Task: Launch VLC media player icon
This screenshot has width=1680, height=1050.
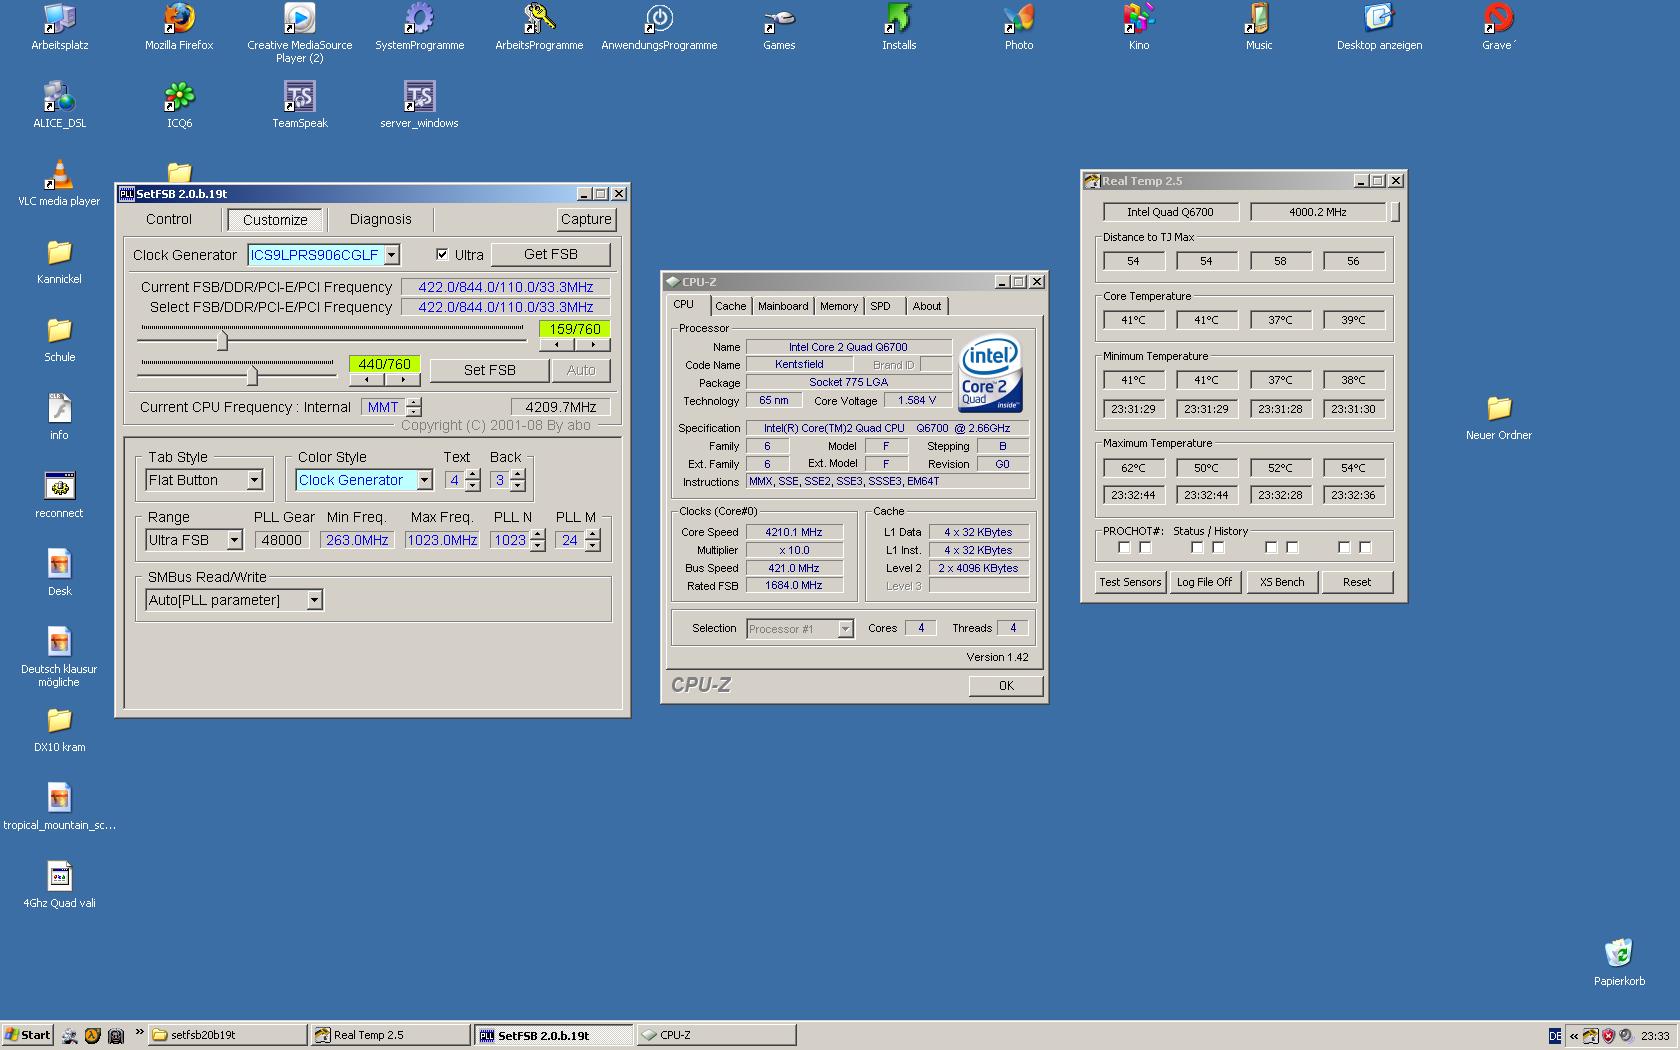Action: point(59,182)
